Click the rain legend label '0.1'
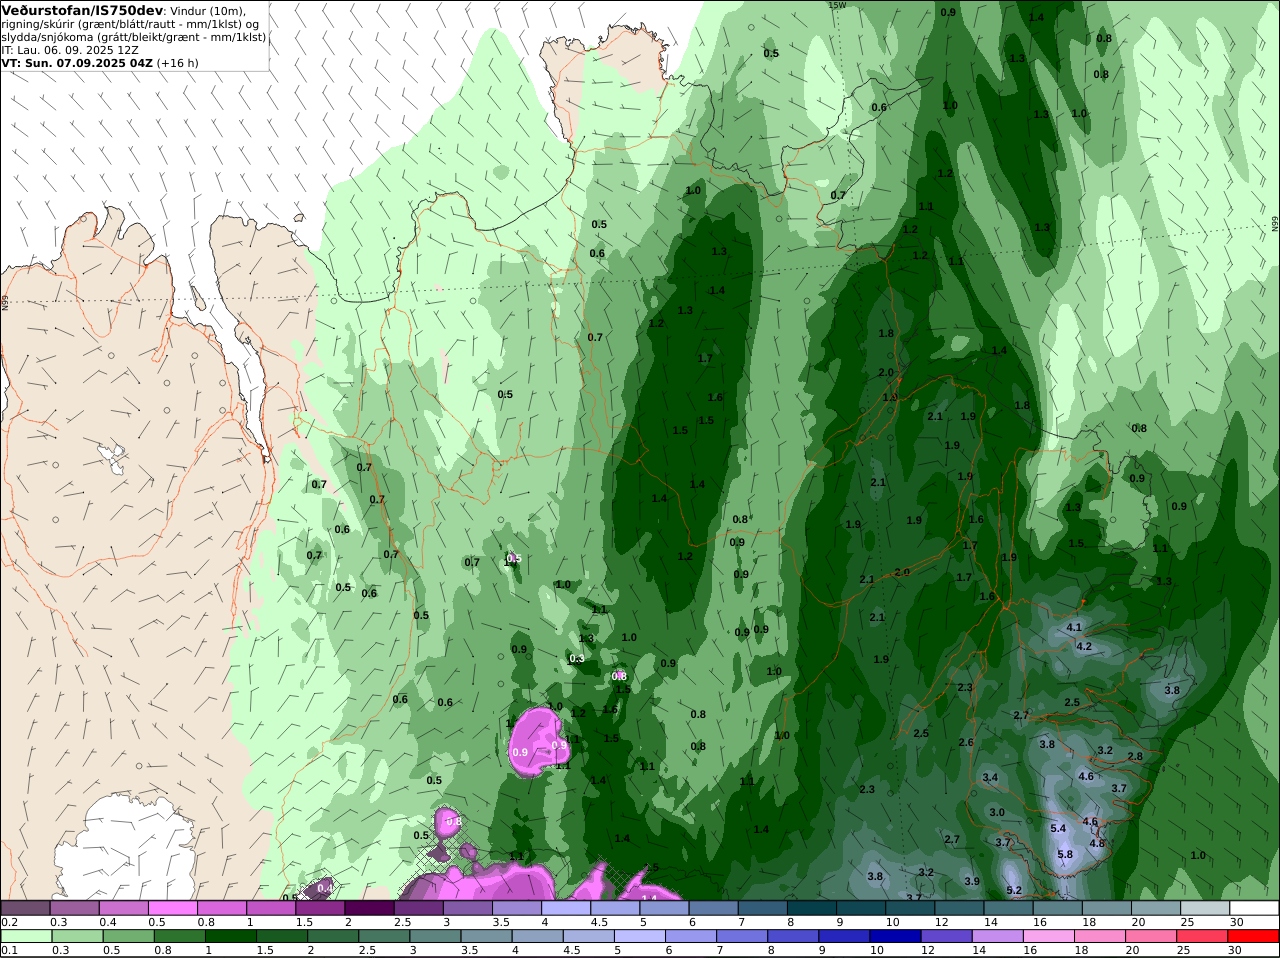Screen dimensions: 1280x958 [x=8, y=950]
